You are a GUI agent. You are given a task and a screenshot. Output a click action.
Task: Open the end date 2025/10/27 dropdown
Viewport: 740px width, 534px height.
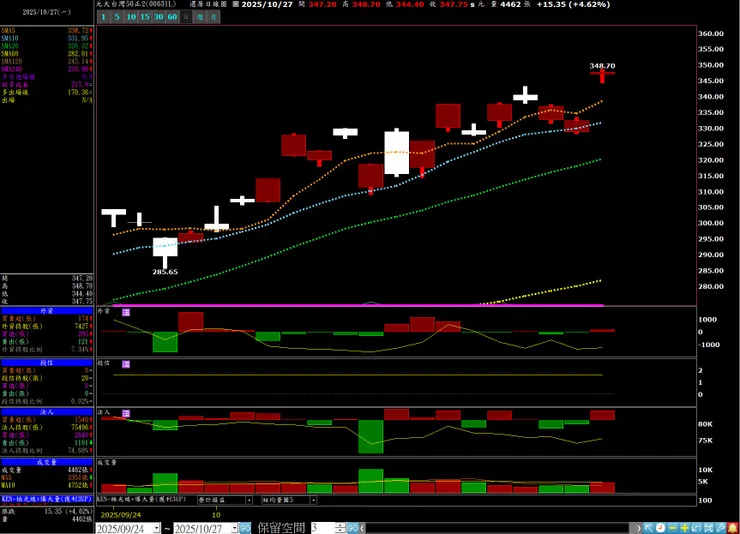pos(234,529)
